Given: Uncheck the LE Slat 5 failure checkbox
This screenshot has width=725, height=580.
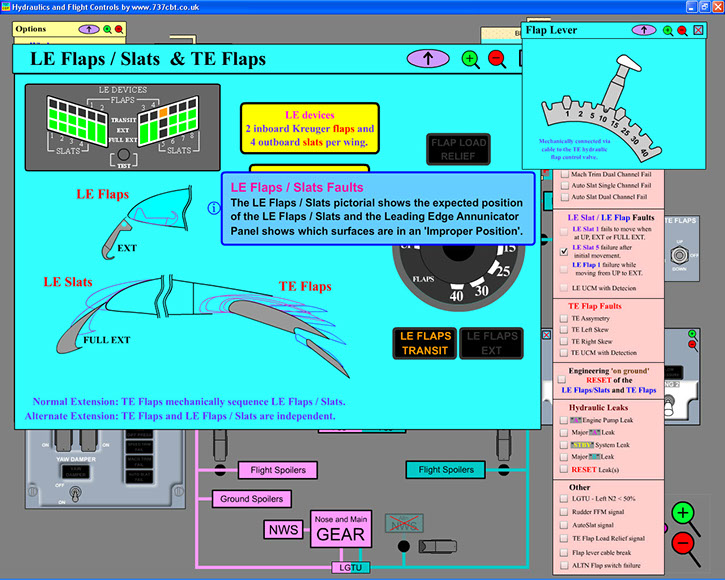Looking at the screenshot, I should (562, 252).
